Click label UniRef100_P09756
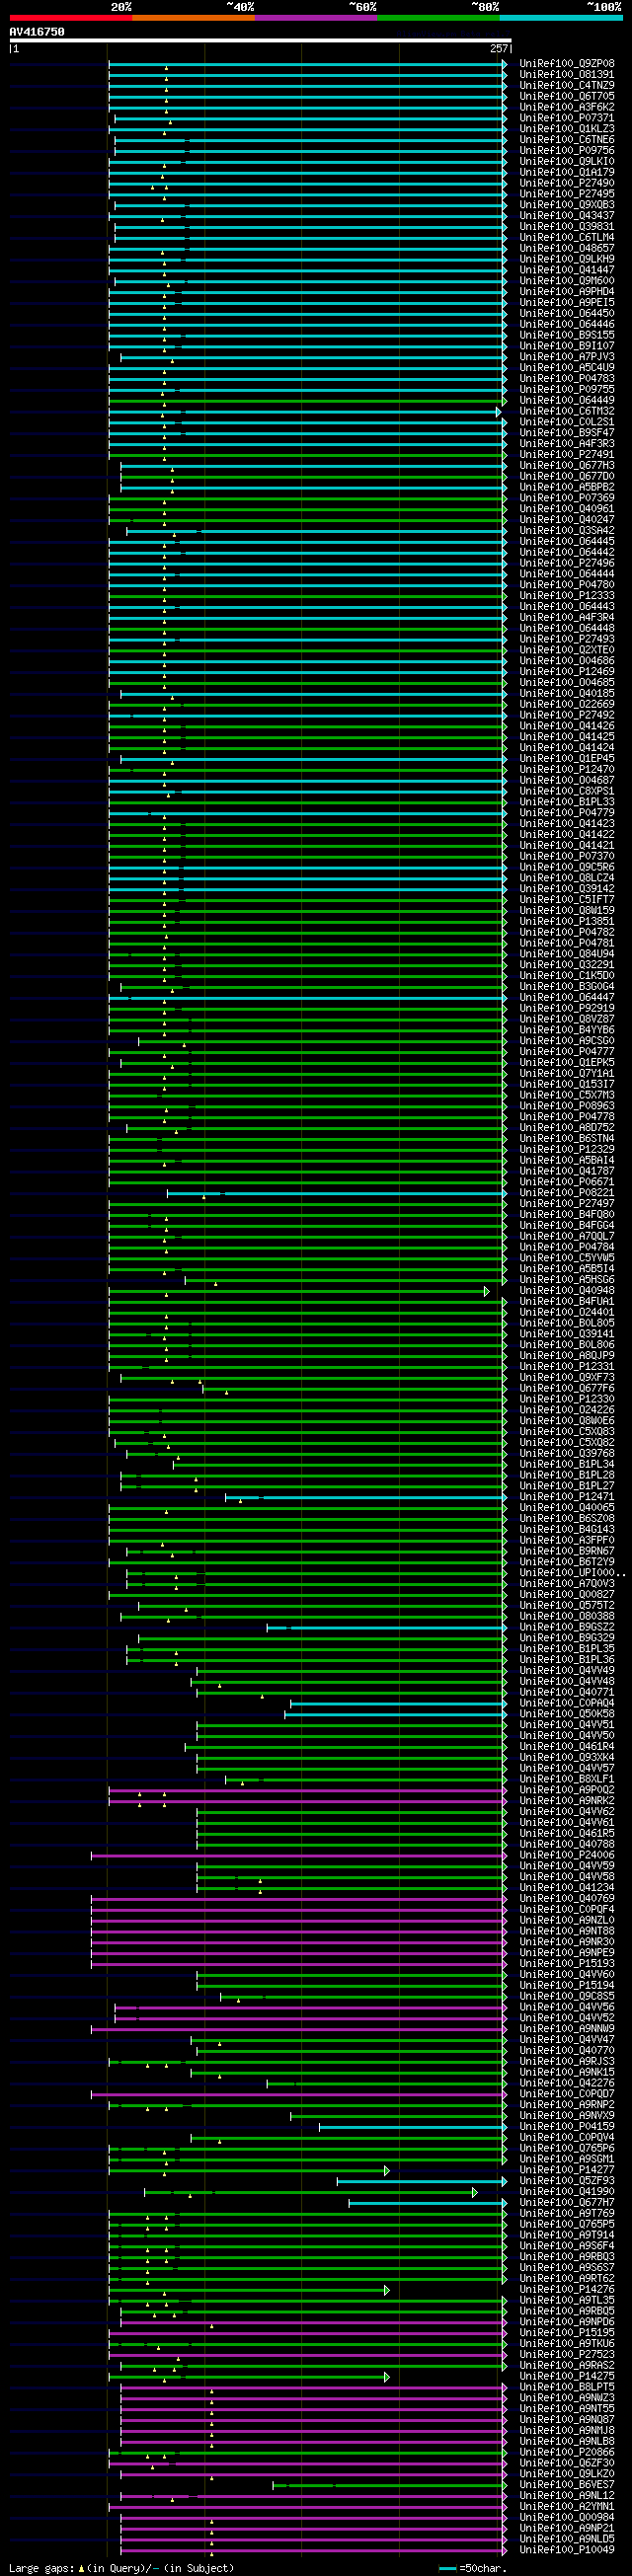632x2576 pixels. coord(567,151)
